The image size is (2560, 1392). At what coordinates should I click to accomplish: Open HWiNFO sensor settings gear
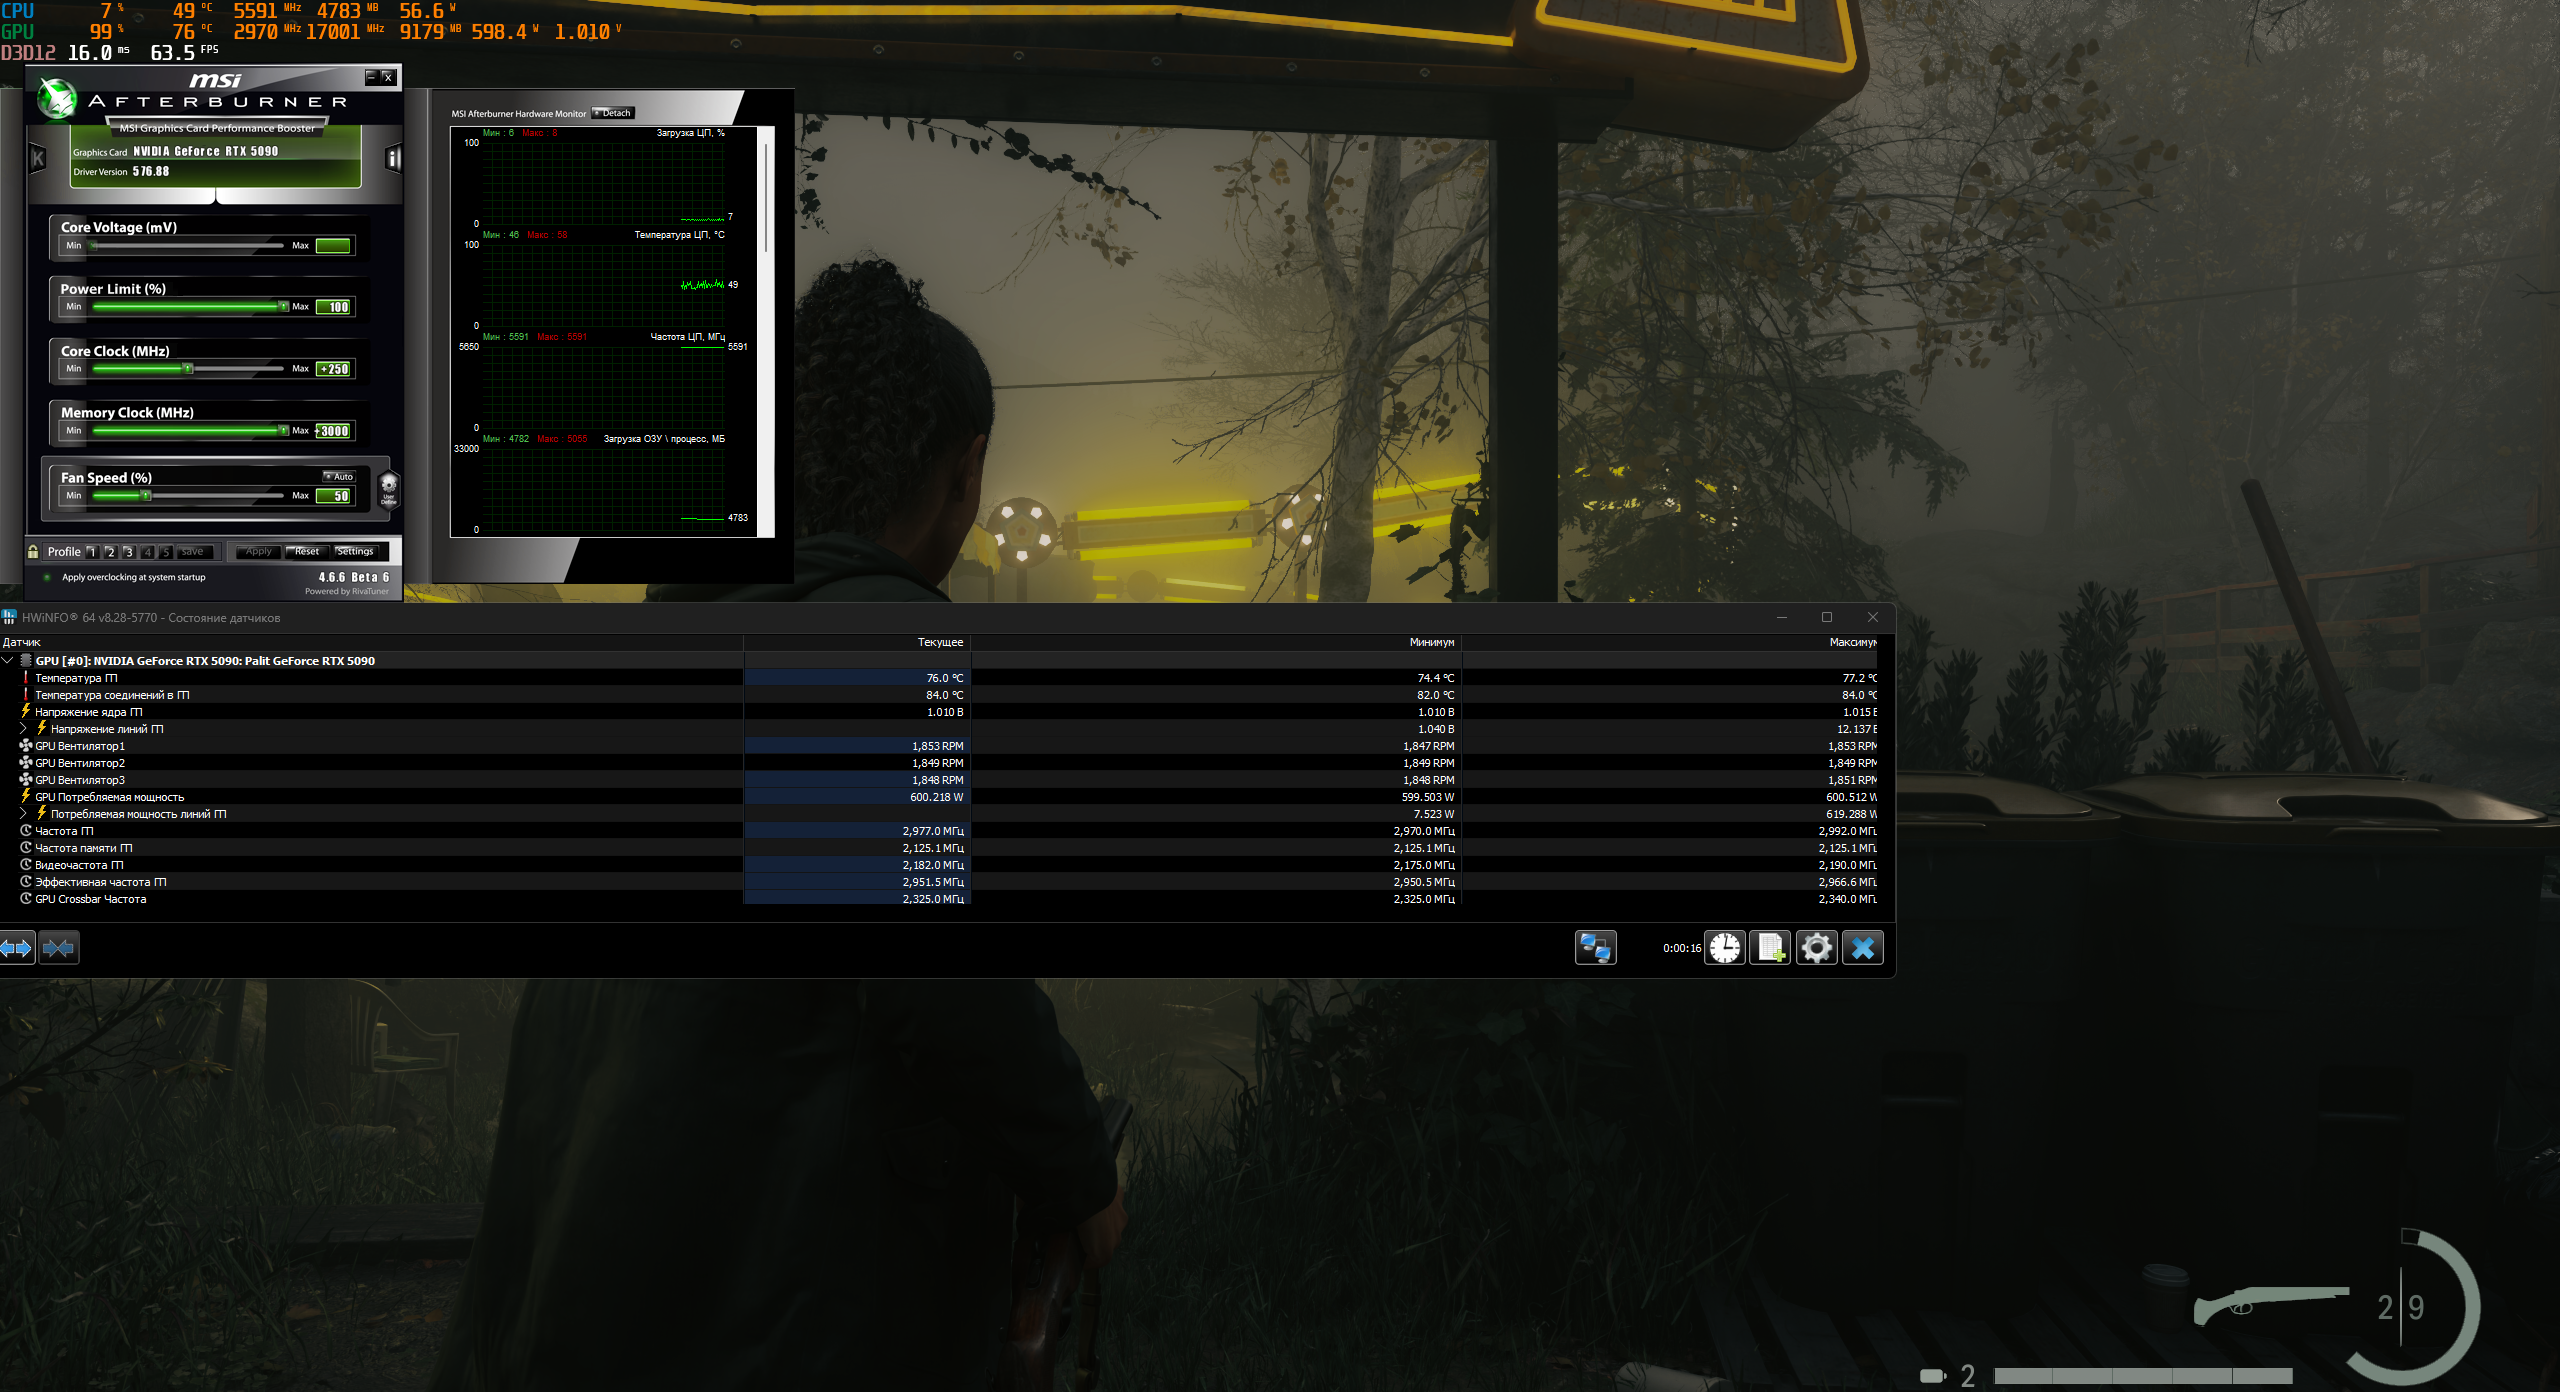[1816, 947]
